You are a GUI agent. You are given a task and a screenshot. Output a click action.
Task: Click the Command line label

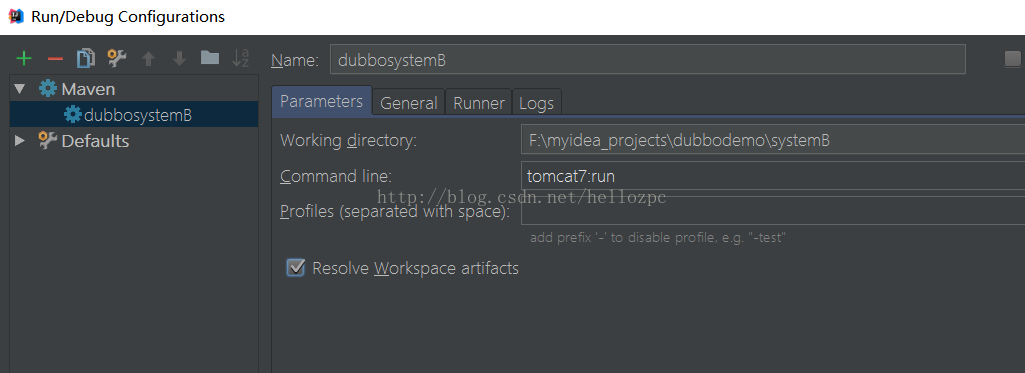pos(335,176)
